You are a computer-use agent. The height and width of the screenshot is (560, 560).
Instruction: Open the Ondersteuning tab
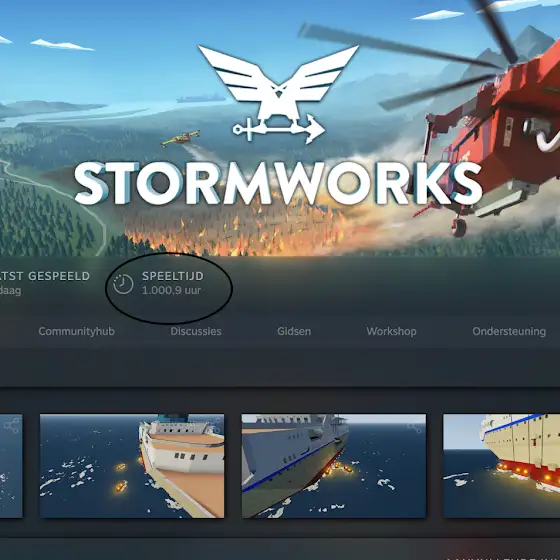pos(509,331)
